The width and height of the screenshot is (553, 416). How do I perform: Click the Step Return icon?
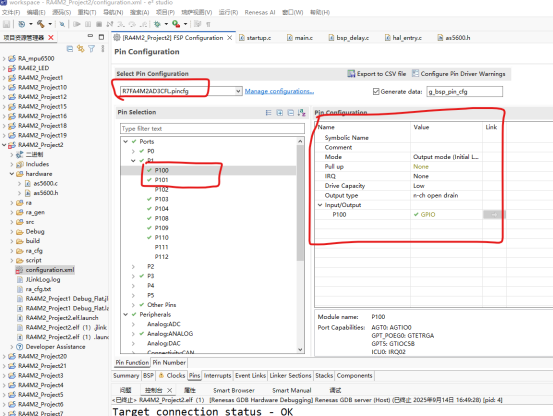(144, 24)
